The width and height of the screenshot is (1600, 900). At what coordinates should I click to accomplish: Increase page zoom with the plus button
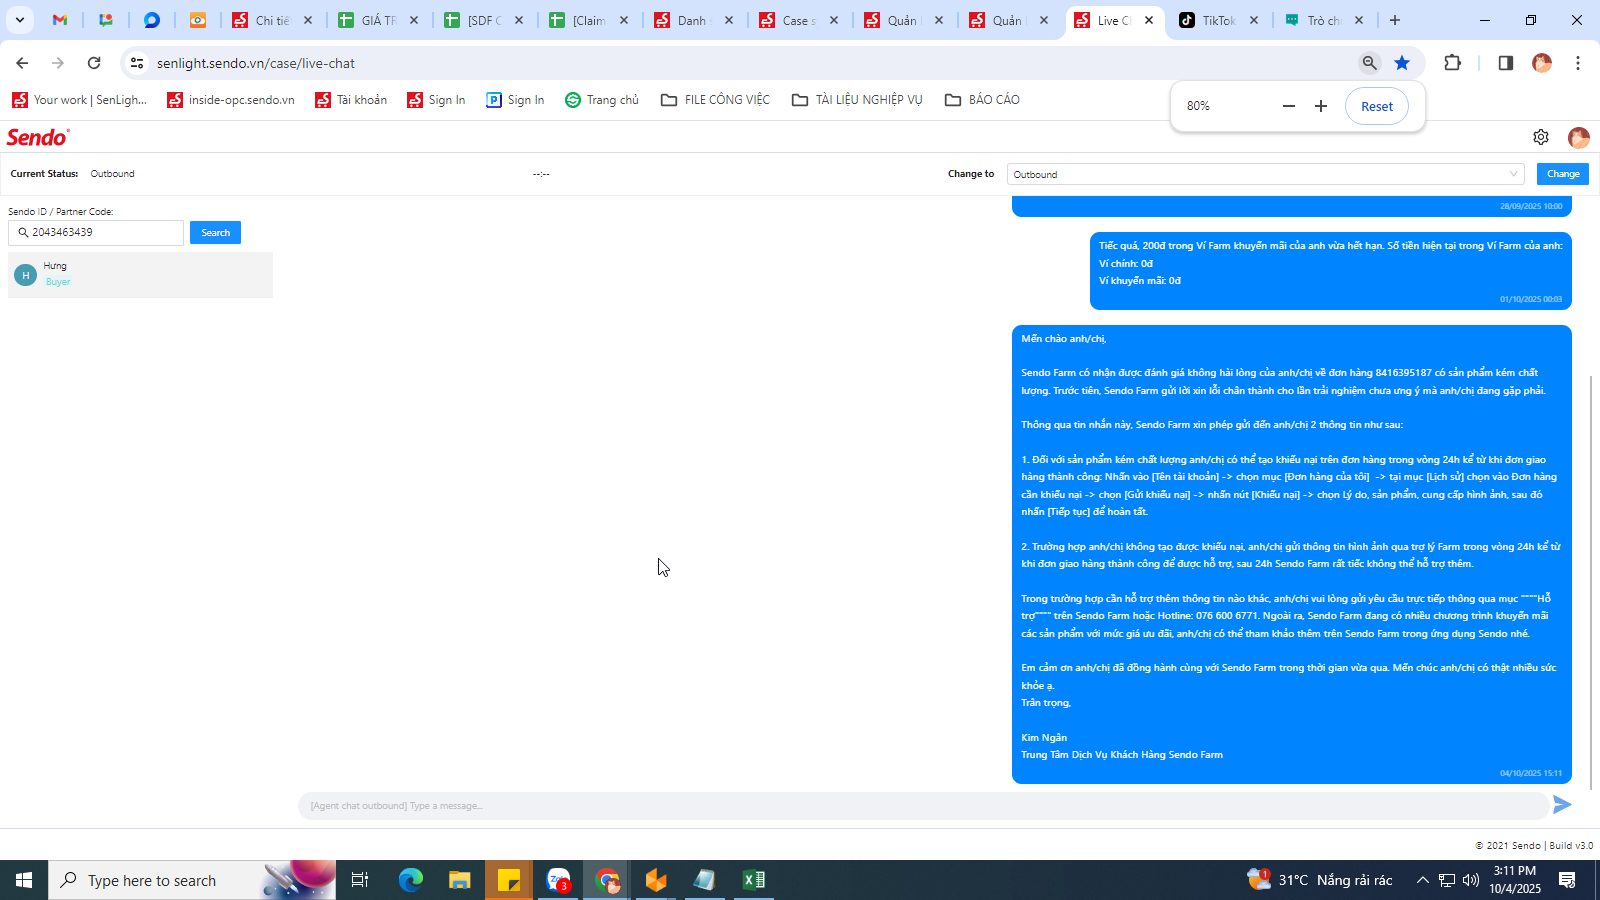1321,106
